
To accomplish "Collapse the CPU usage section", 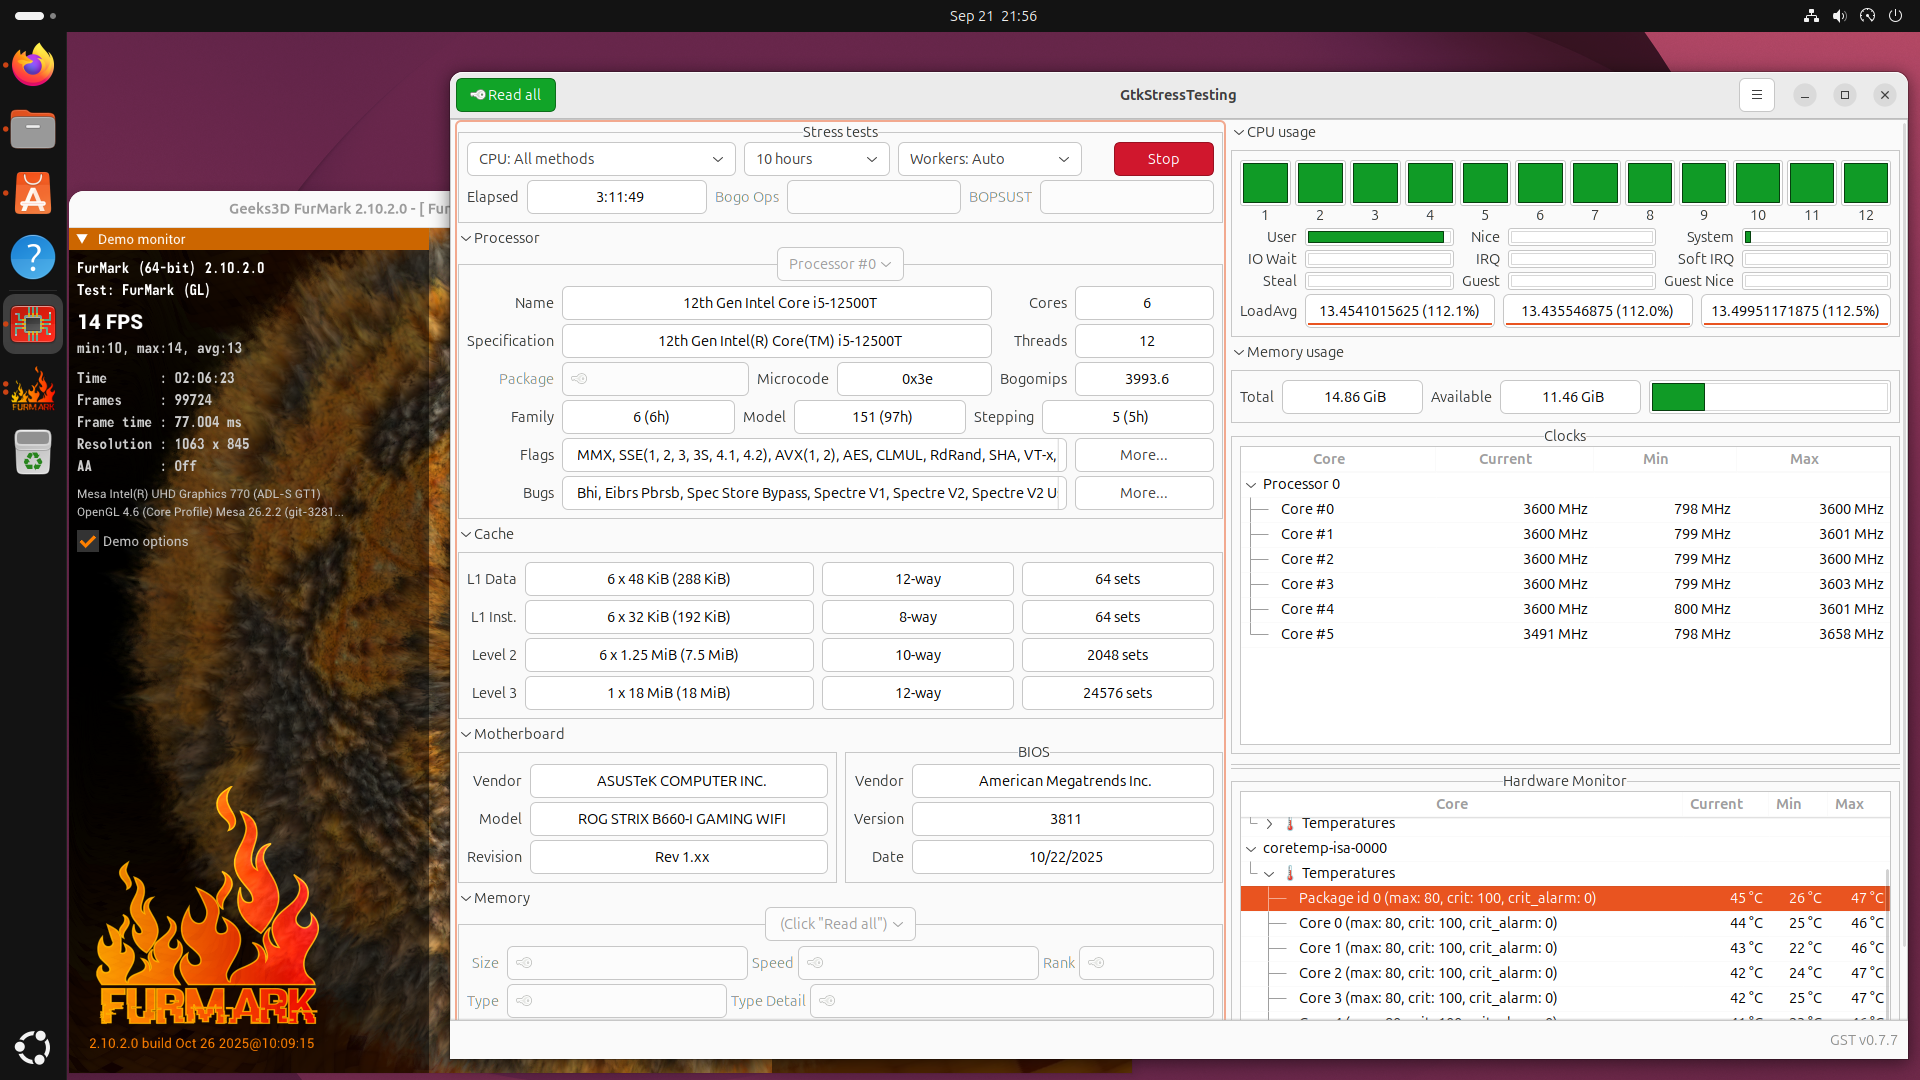I will pos(1239,132).
